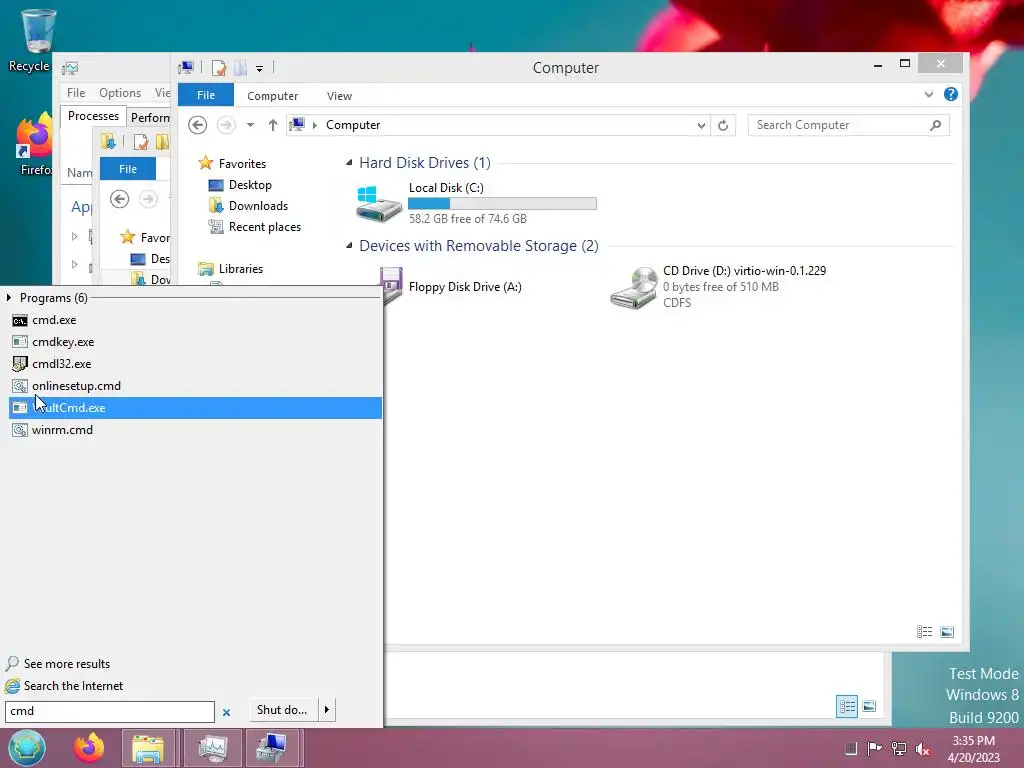The image size is (1024, 768).
Task: Open View ribbon tab
Action: (x=339, y=96)
